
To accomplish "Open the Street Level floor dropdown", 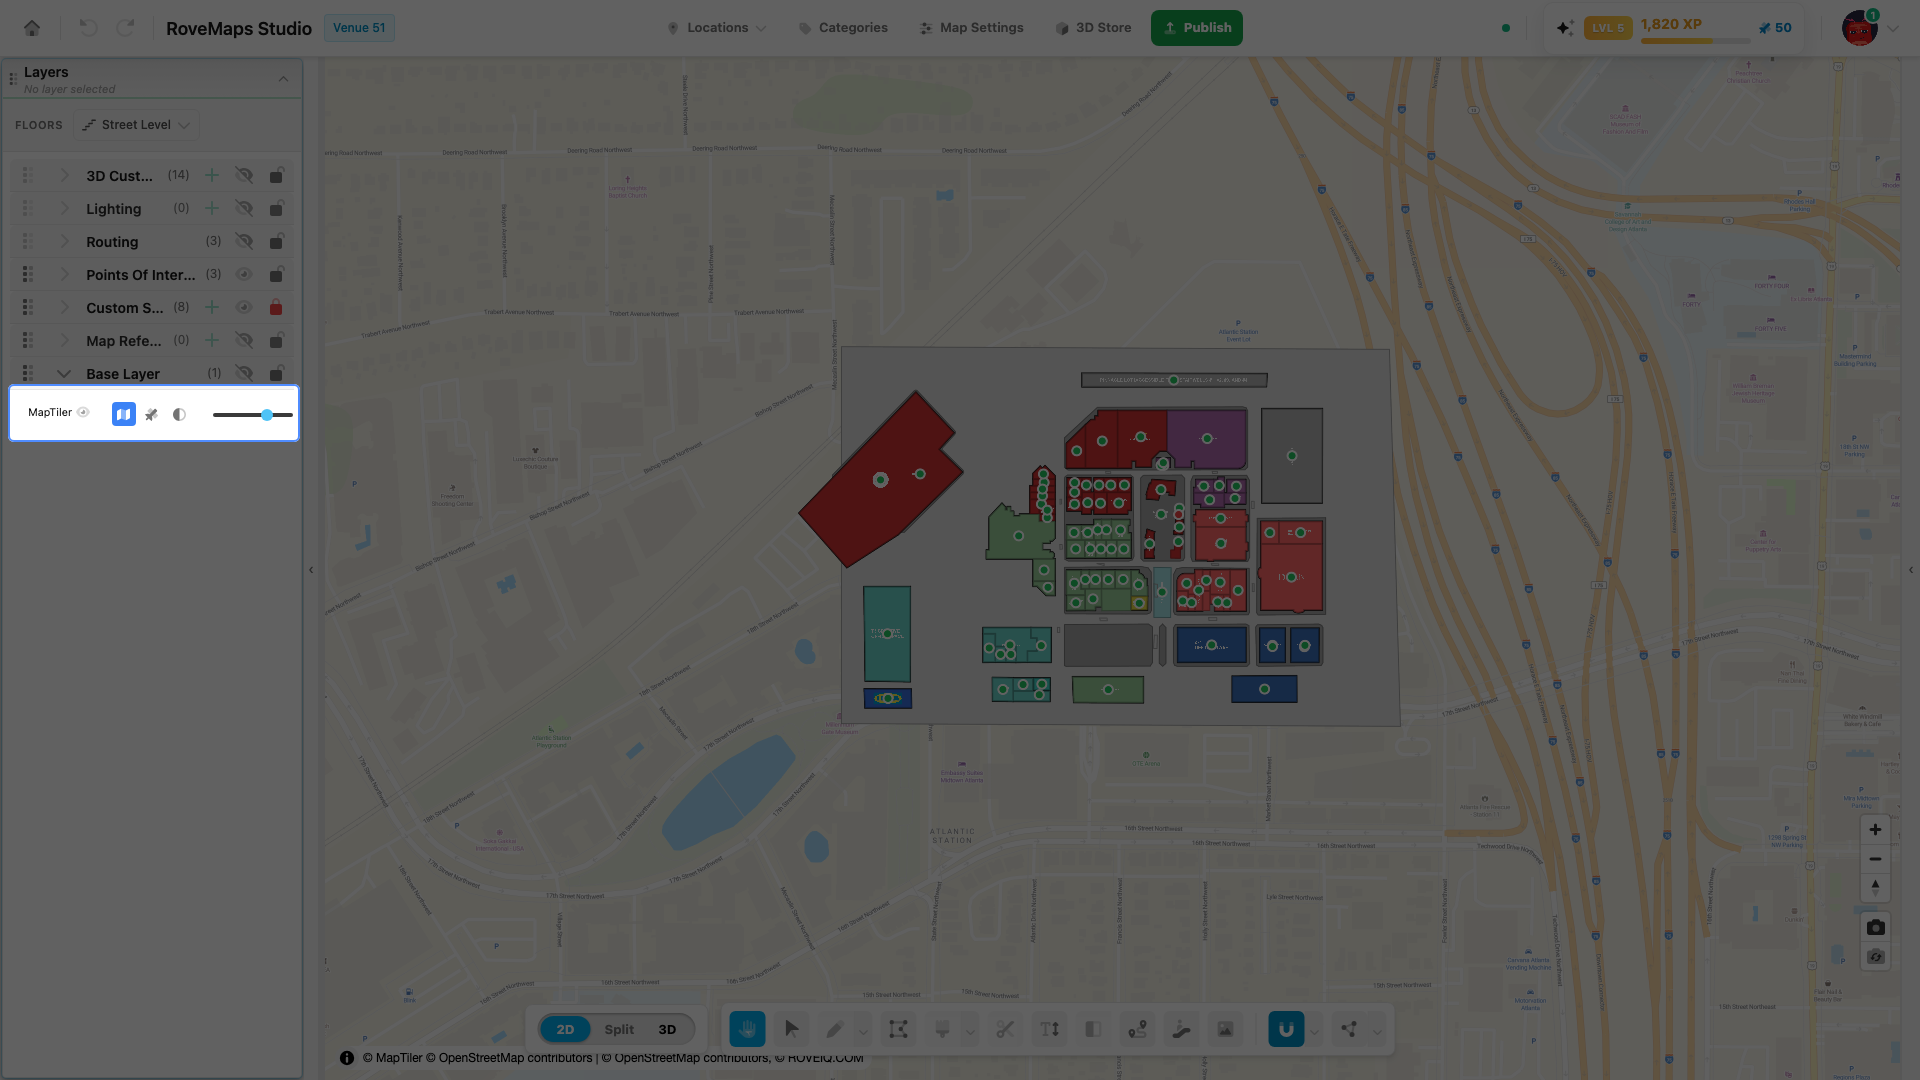I will point(136,125).
